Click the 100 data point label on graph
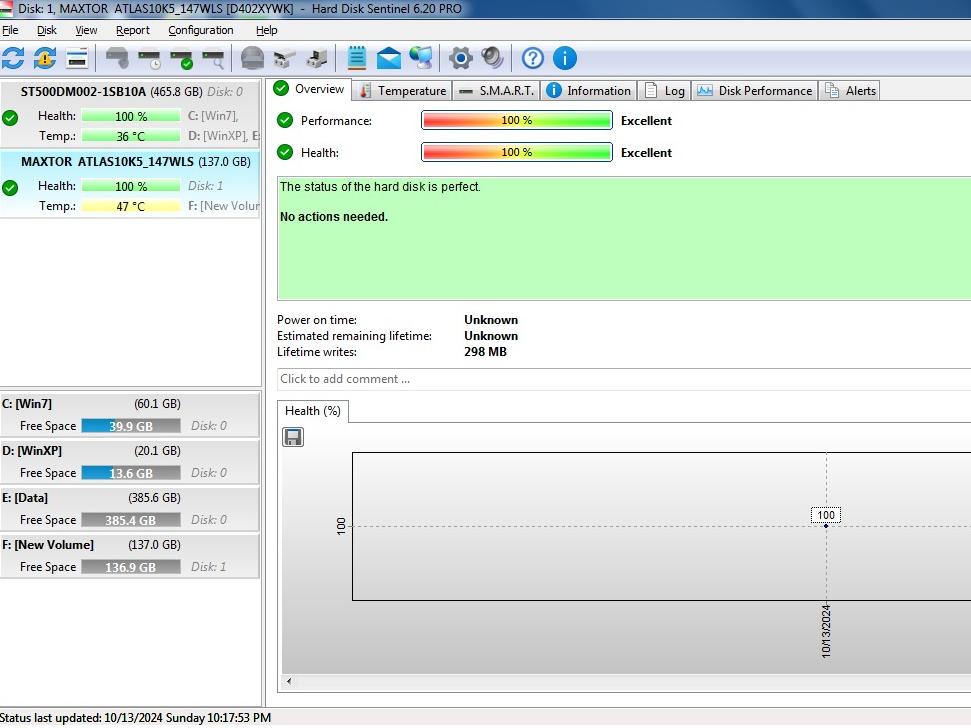Screen dimensions: 971x728 pos(825,515)
